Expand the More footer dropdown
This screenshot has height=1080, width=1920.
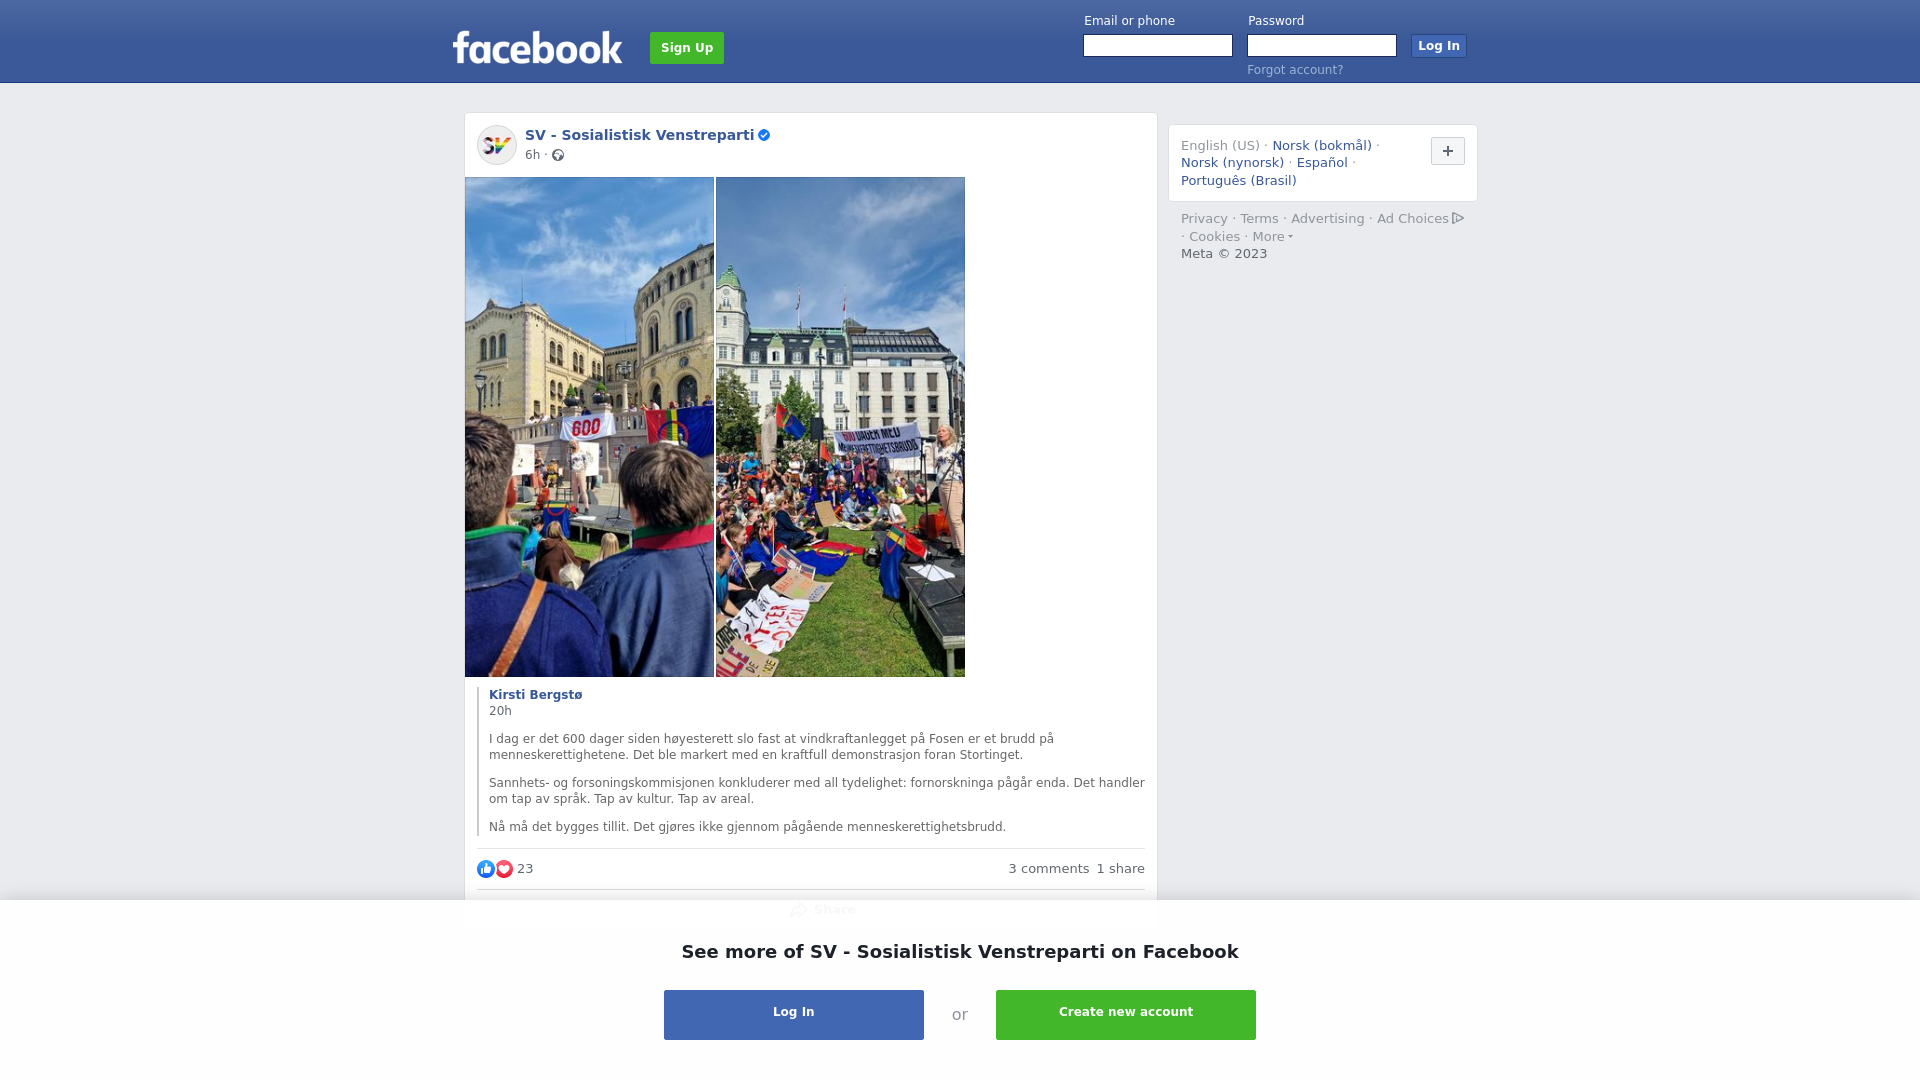click(1273, 237)
